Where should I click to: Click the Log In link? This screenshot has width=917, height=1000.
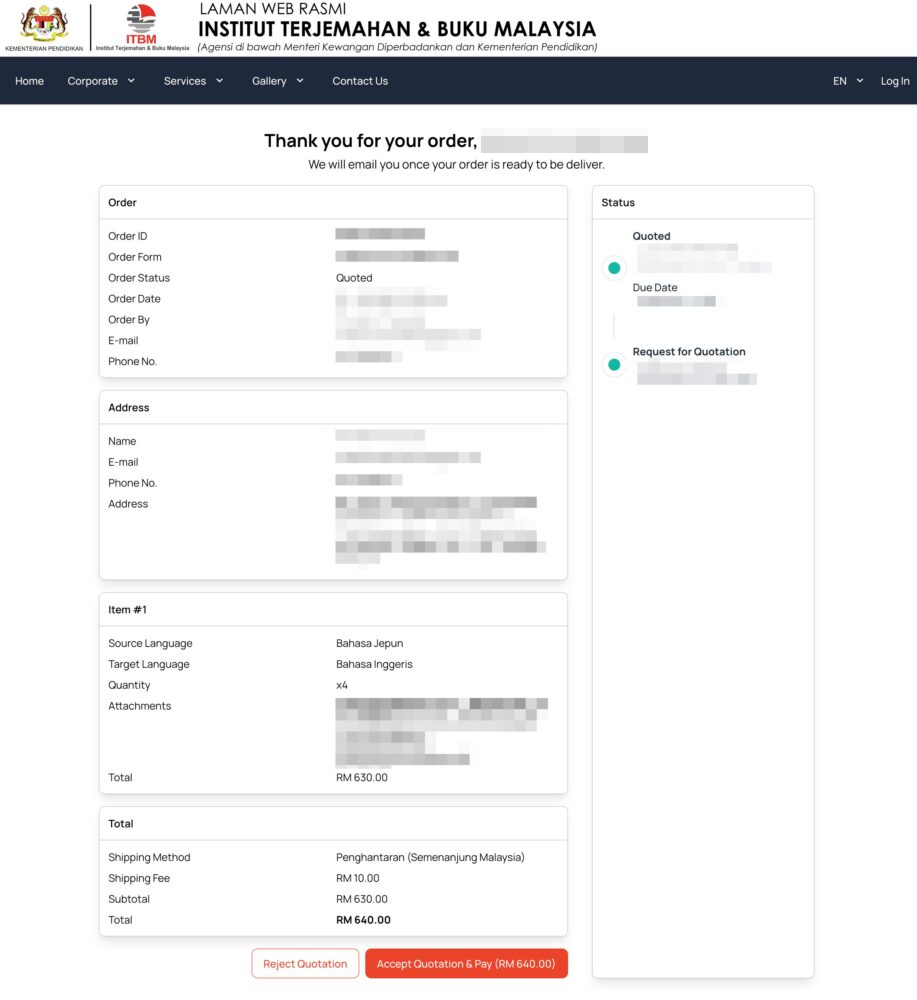895,81
